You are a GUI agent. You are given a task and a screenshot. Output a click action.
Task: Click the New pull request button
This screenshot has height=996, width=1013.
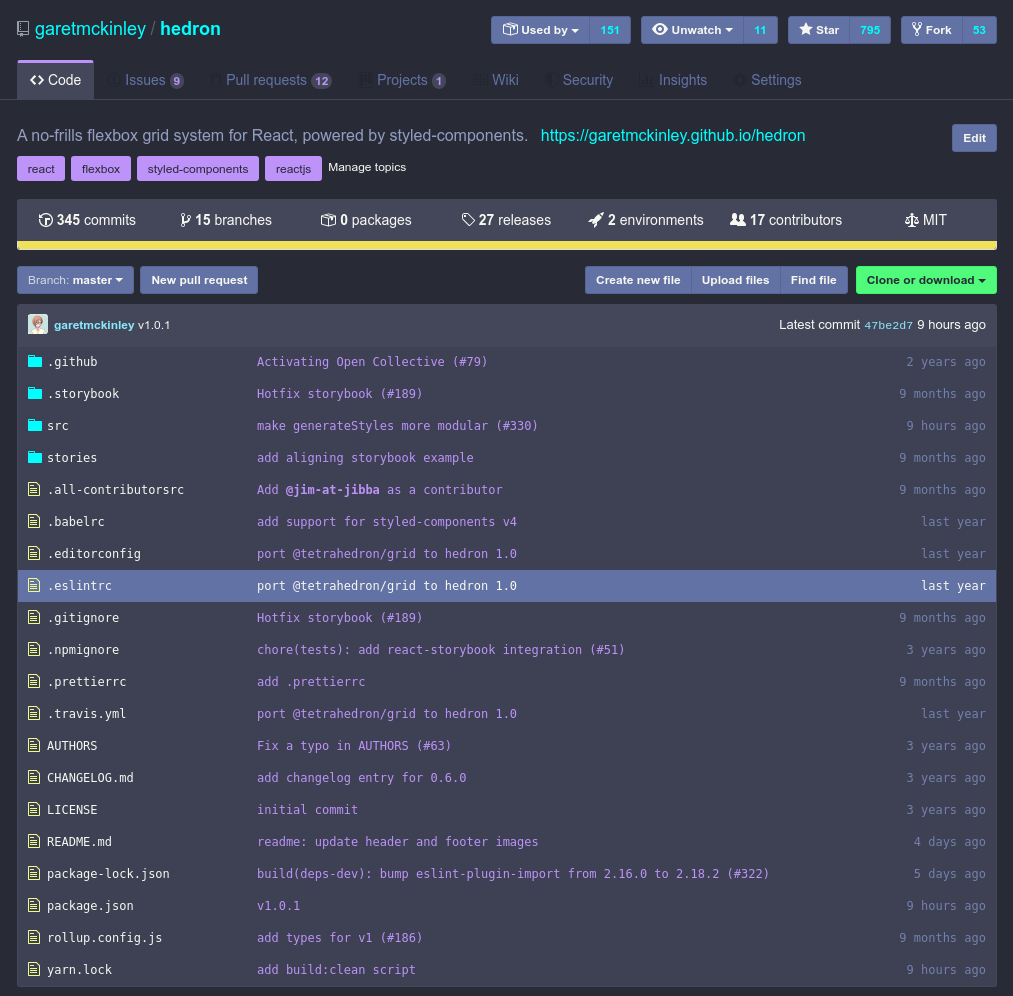(199, 280)
